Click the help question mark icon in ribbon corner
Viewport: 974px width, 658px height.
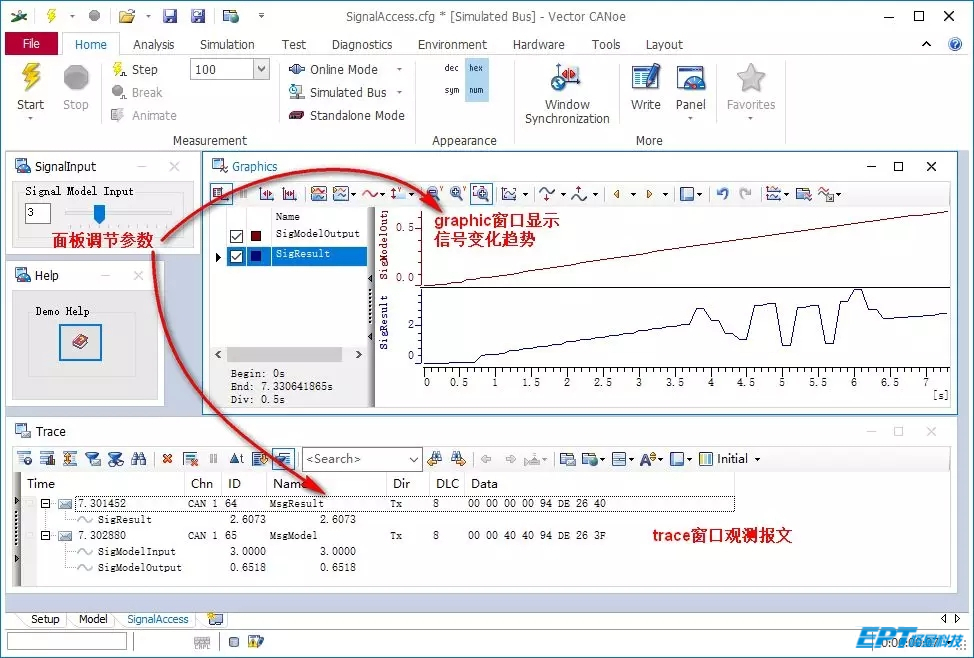[x=955, y=44]
